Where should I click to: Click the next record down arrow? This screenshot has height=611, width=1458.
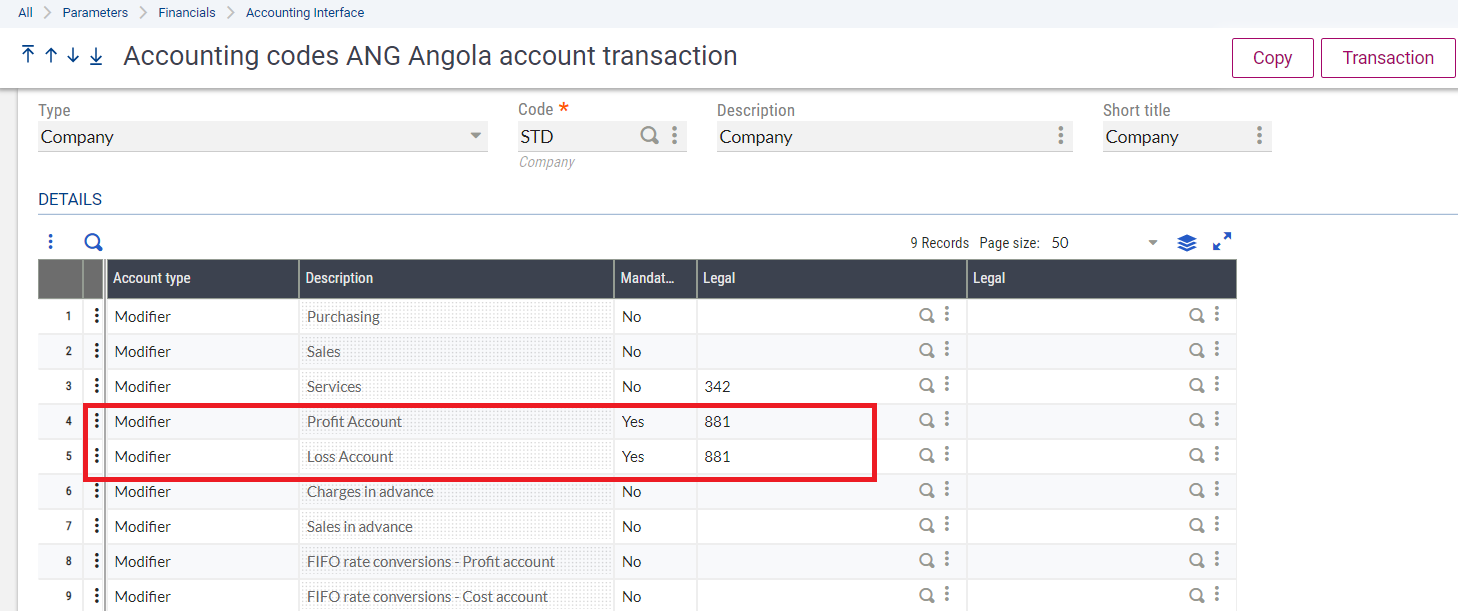73,55
